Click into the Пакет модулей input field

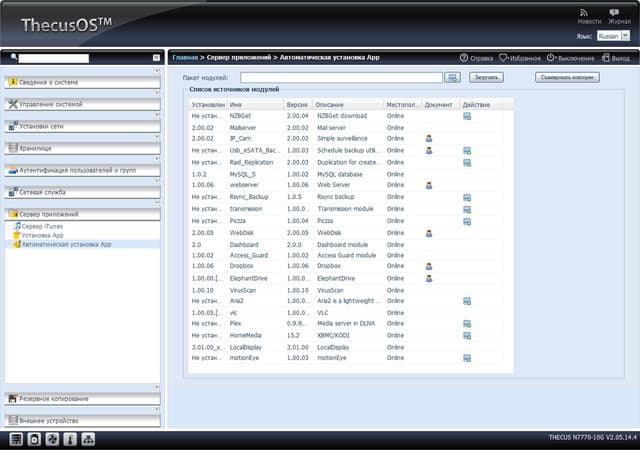pyautogui.click(x=342, y=78)
